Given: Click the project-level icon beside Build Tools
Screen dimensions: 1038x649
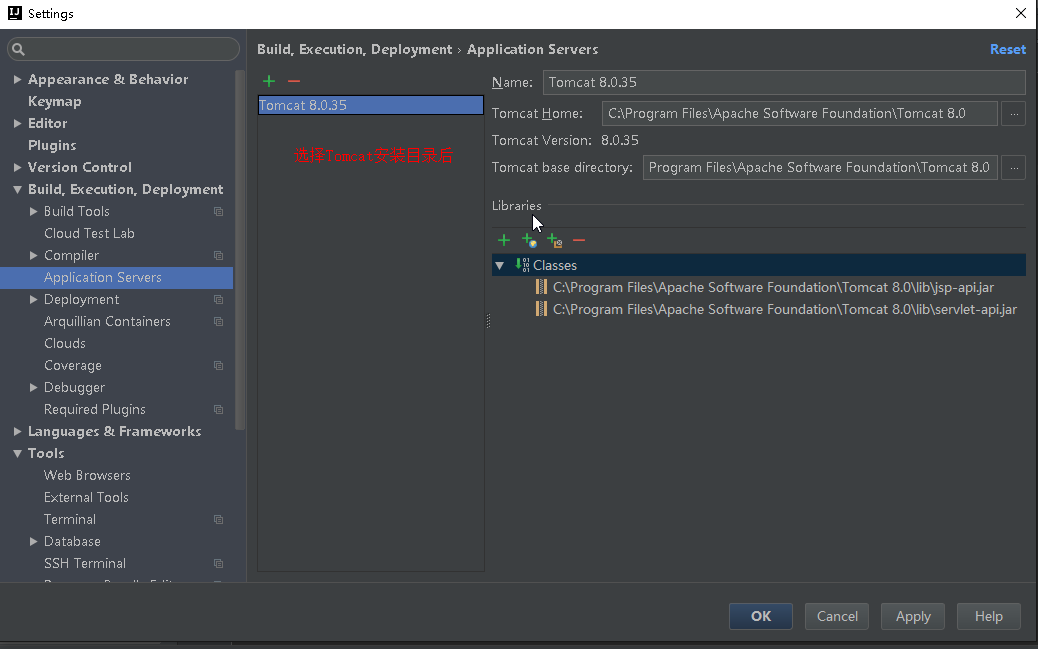Looking at the screenshot, I should [218, 211].
